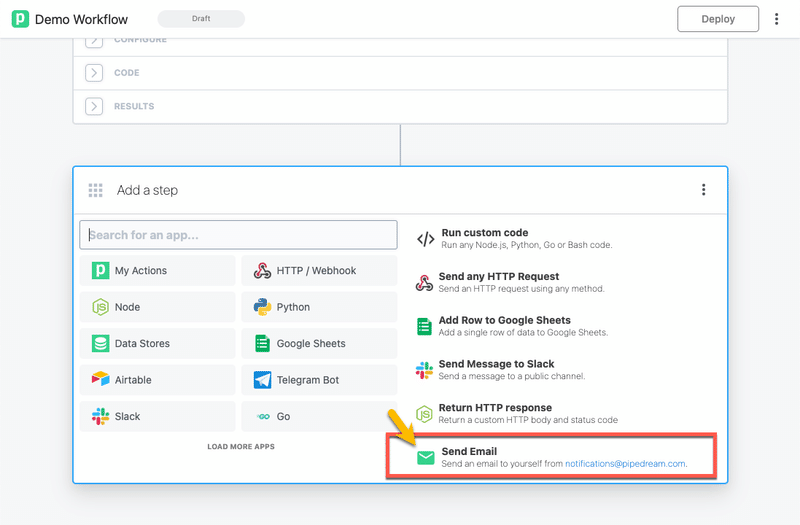This screenshot has width=800, height=525.
Task: Open the Google Sheets app tile
Action: (319, 343)
